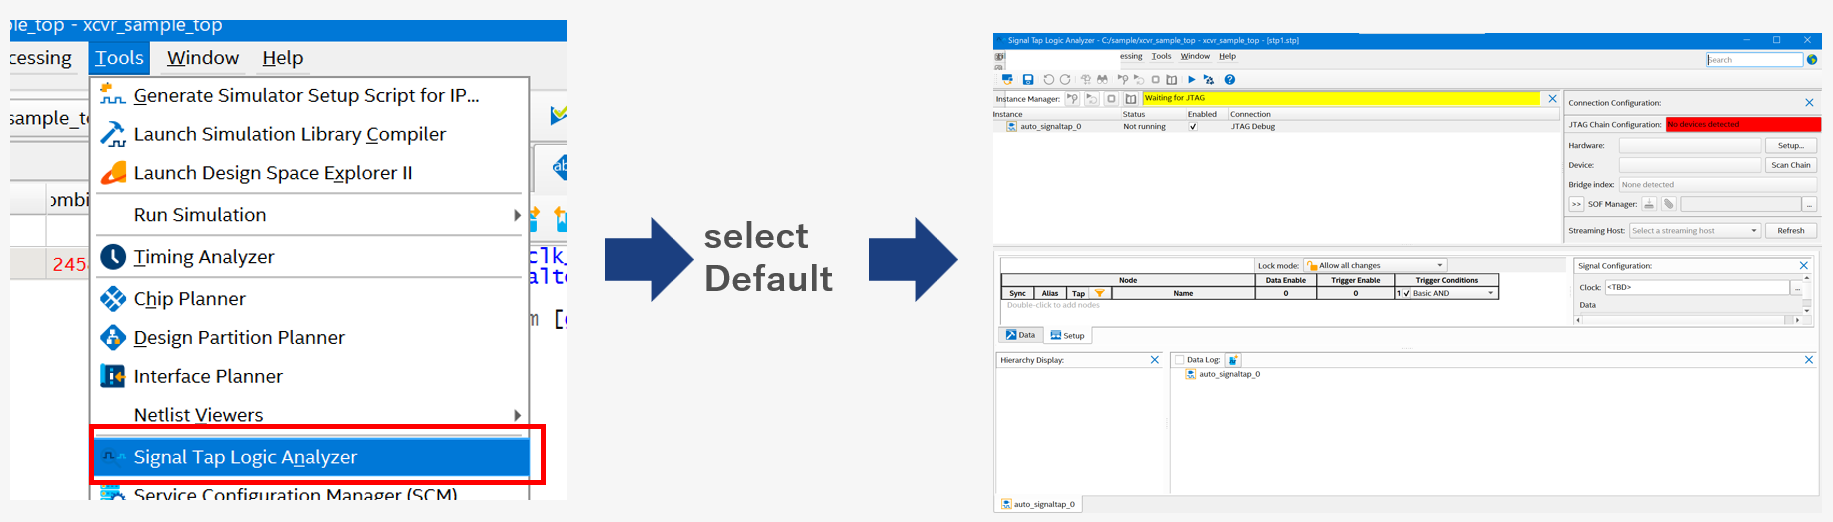This screenshot has height=522, width=1833.
Task: Click the Timing Analyzer menu entry
Action: [x=204, y=257]
